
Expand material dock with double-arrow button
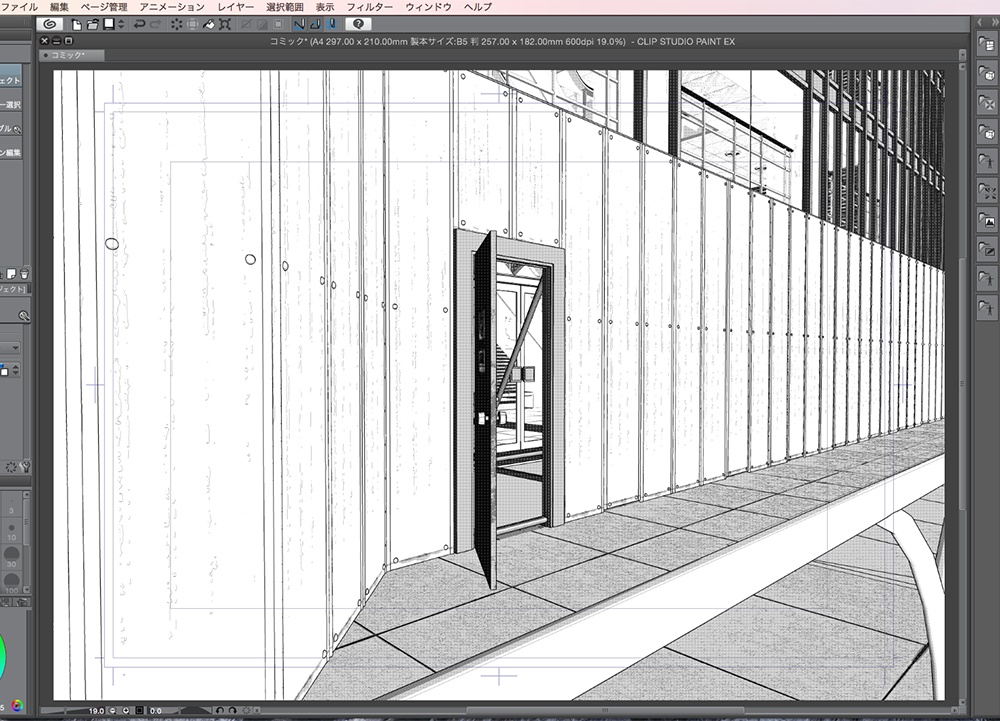pos(994,22)
